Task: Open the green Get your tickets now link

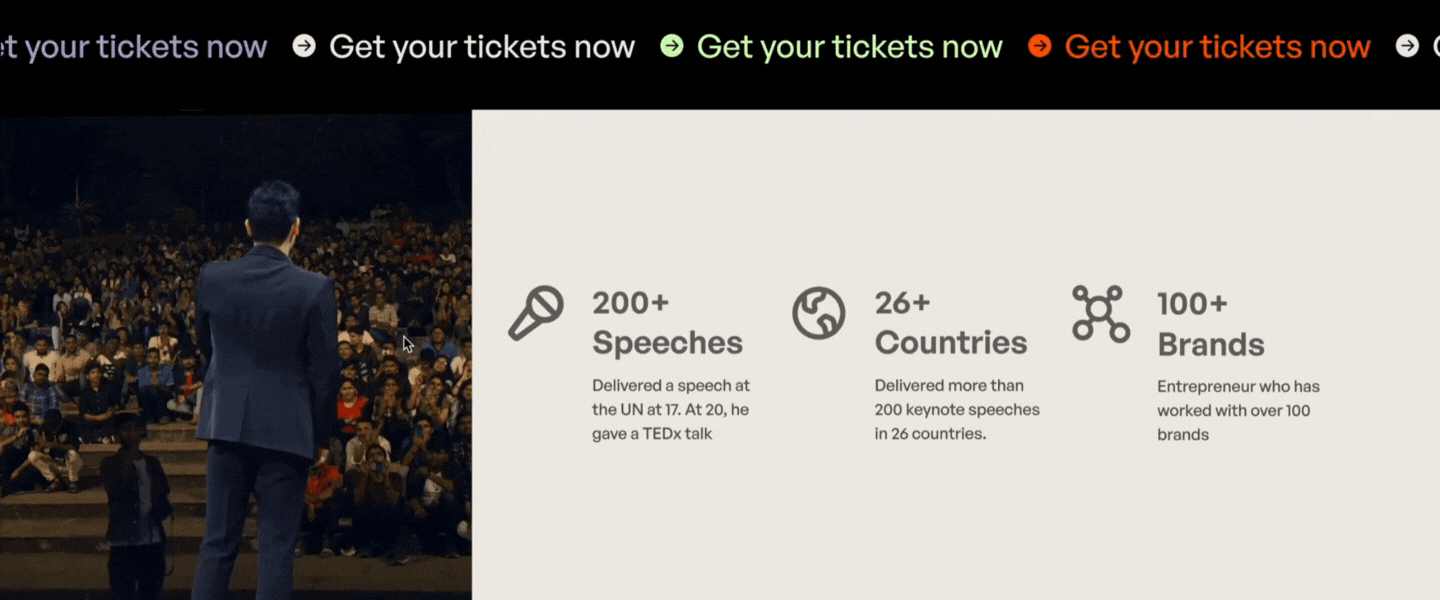Action: (849, 47)
